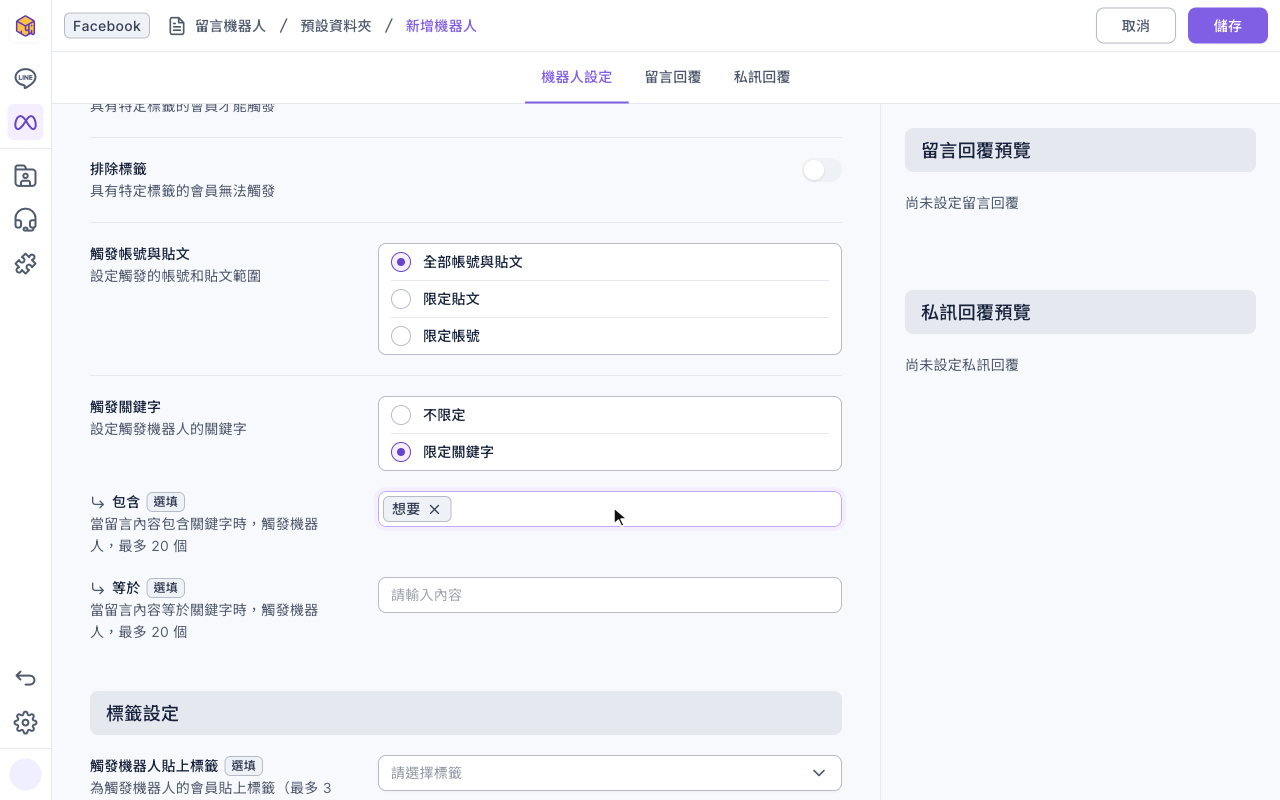Click the 取消 button

[x=1136, y=26]
